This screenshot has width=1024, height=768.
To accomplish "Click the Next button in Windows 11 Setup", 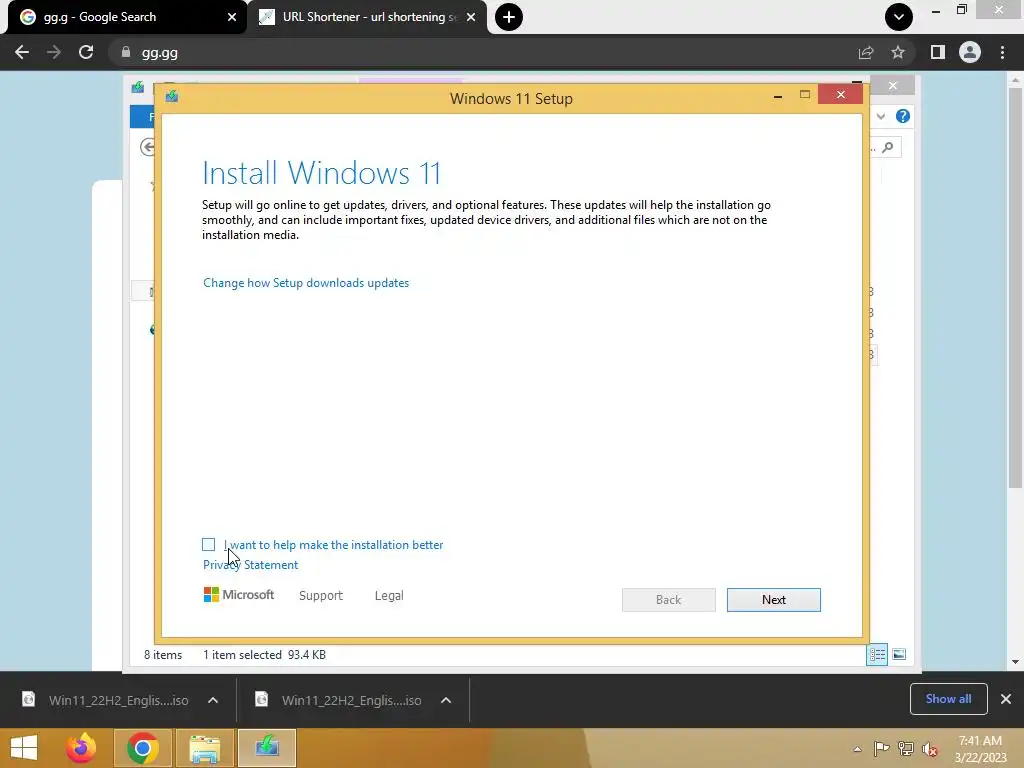I will [773, 600].
